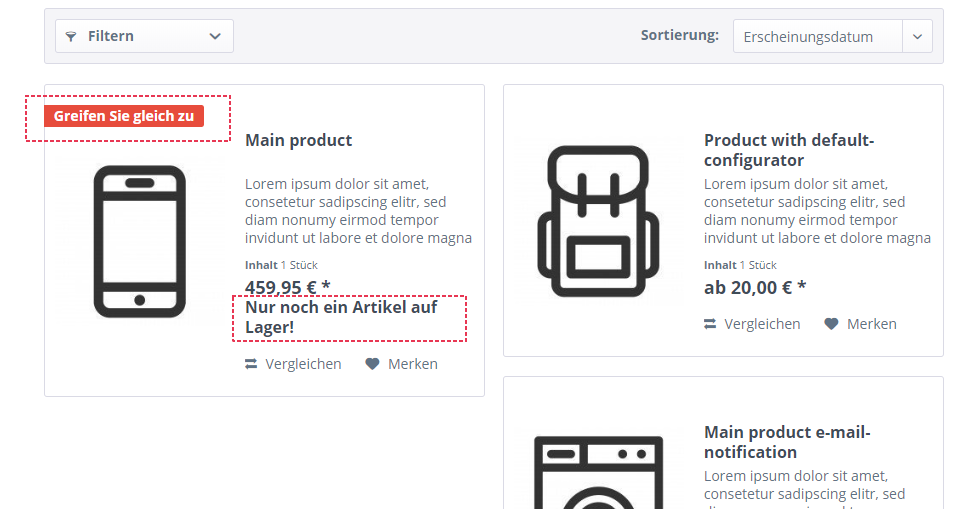Open the washing machine product image
This screenshot has width=970, height=509.
point(598,473)
